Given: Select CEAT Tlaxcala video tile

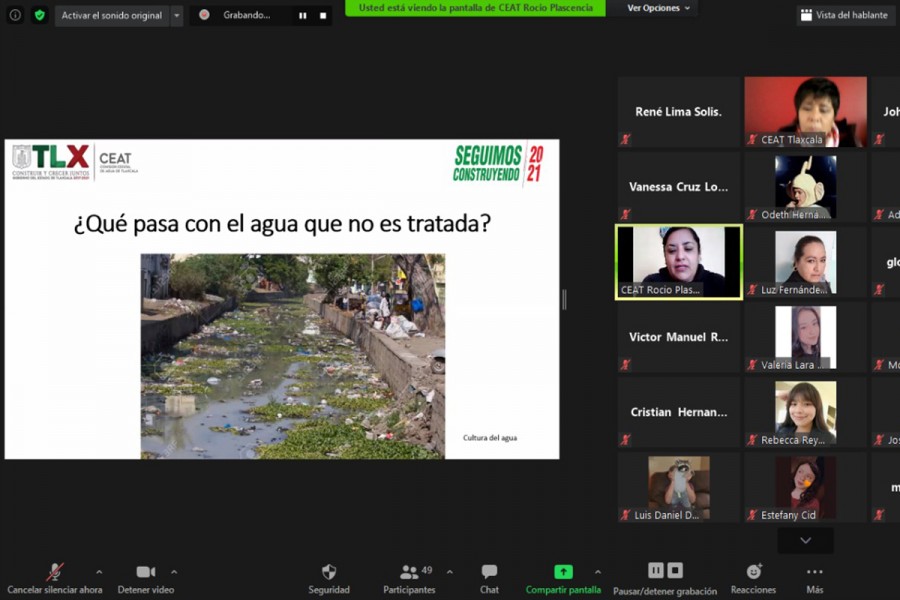Looking at the screenshot, I should (x=805, y=112).
